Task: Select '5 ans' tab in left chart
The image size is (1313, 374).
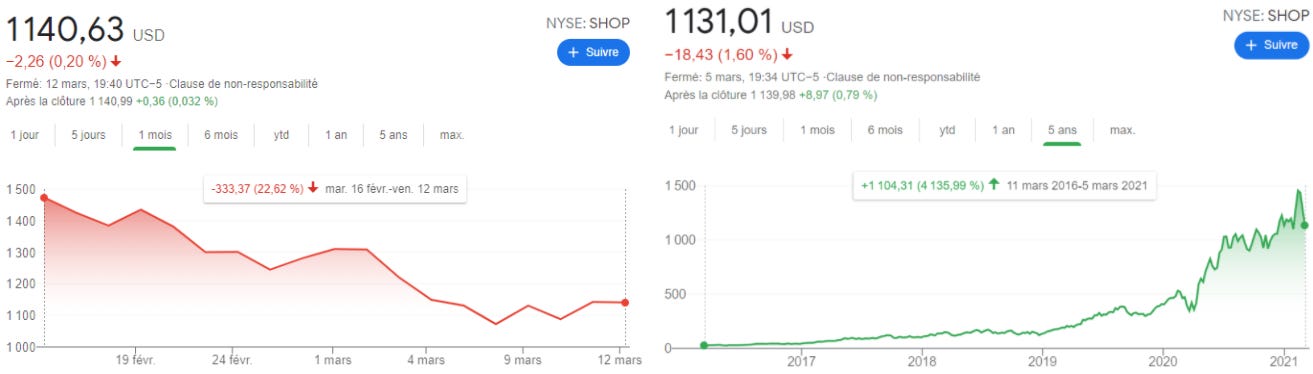Action: tap(394, 134)
